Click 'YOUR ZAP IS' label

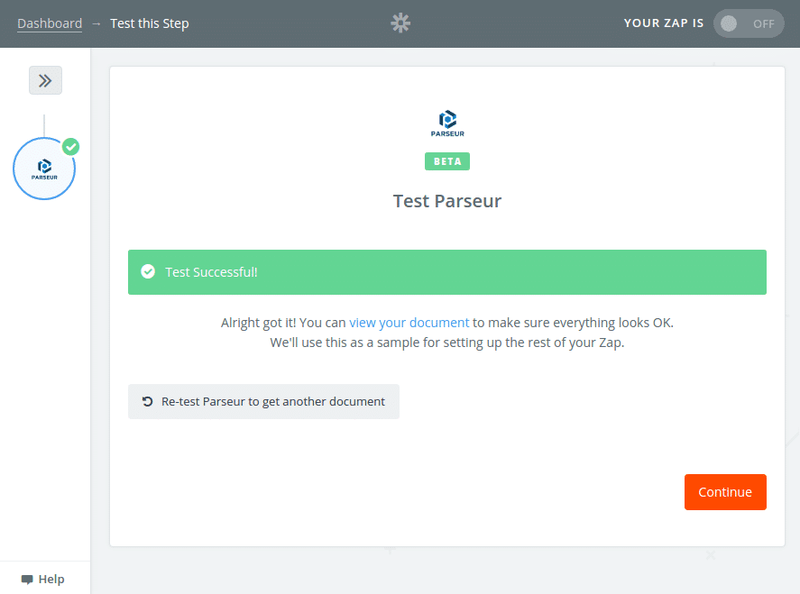(x=663, y=23)
